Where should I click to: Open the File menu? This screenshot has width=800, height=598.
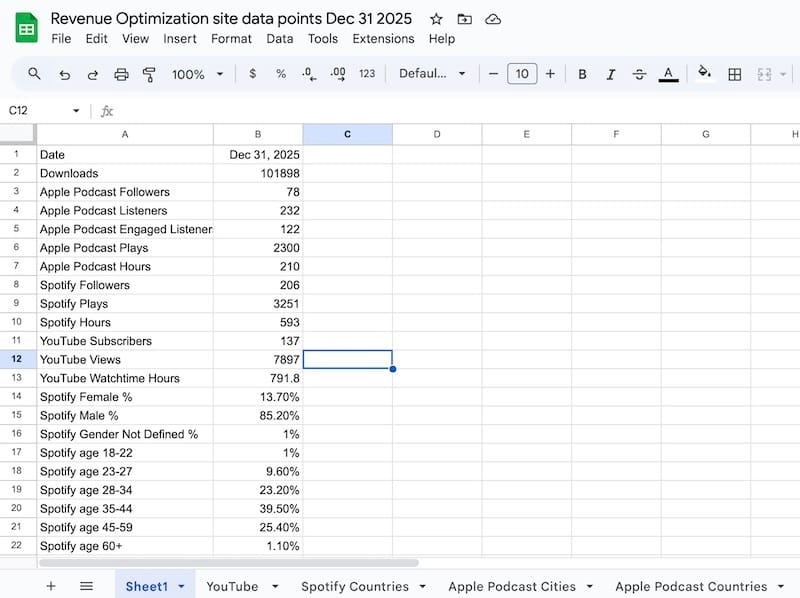pyautogui.click(x=61, y=39)
